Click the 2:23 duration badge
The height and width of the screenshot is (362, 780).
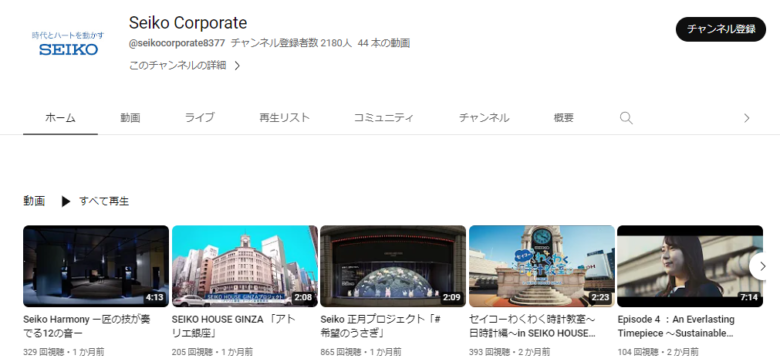(599, 298)
